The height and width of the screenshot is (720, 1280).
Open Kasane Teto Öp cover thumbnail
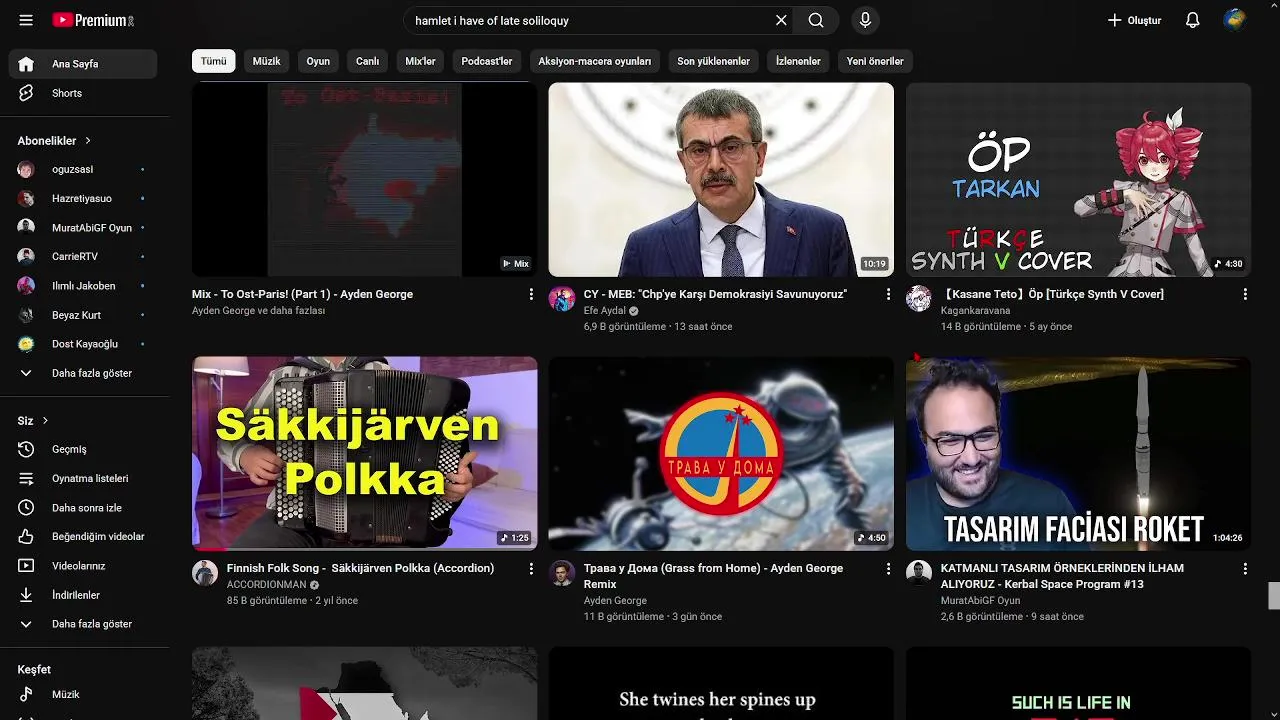(x=1078, y=179)
